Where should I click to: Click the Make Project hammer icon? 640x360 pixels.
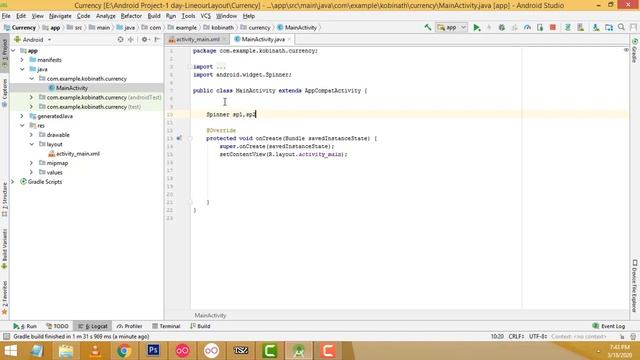(x=428, y=27)
